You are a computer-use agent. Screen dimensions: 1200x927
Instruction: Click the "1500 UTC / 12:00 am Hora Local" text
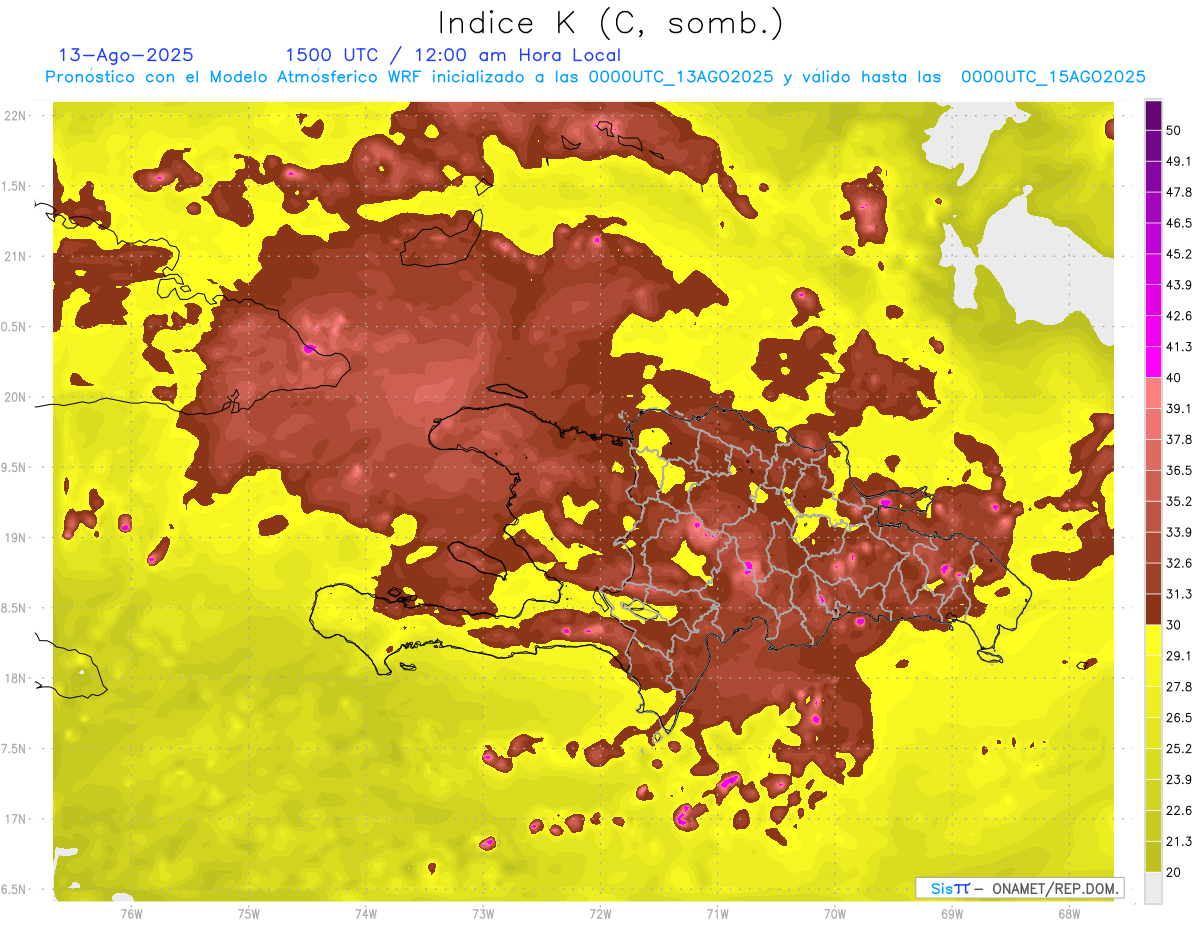[x=453, y=55]
